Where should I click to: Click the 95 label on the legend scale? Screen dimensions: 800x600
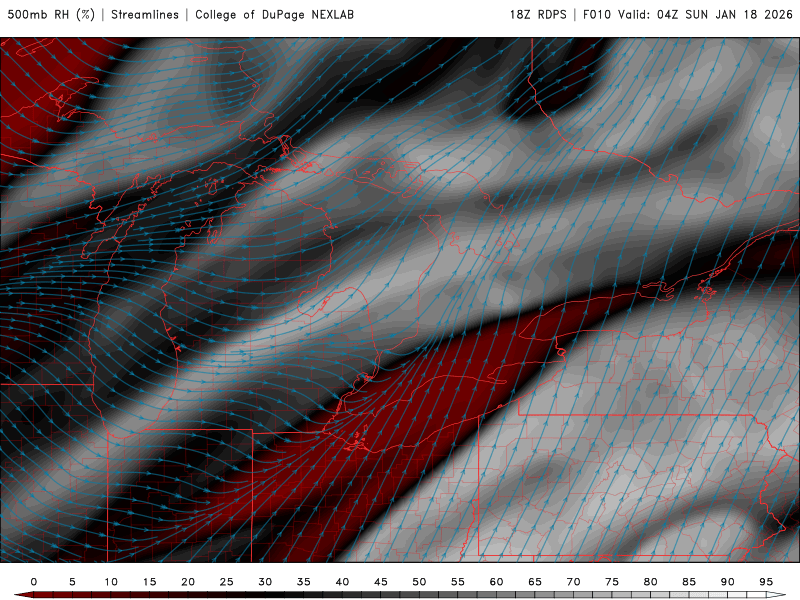(x=766, y=582)
